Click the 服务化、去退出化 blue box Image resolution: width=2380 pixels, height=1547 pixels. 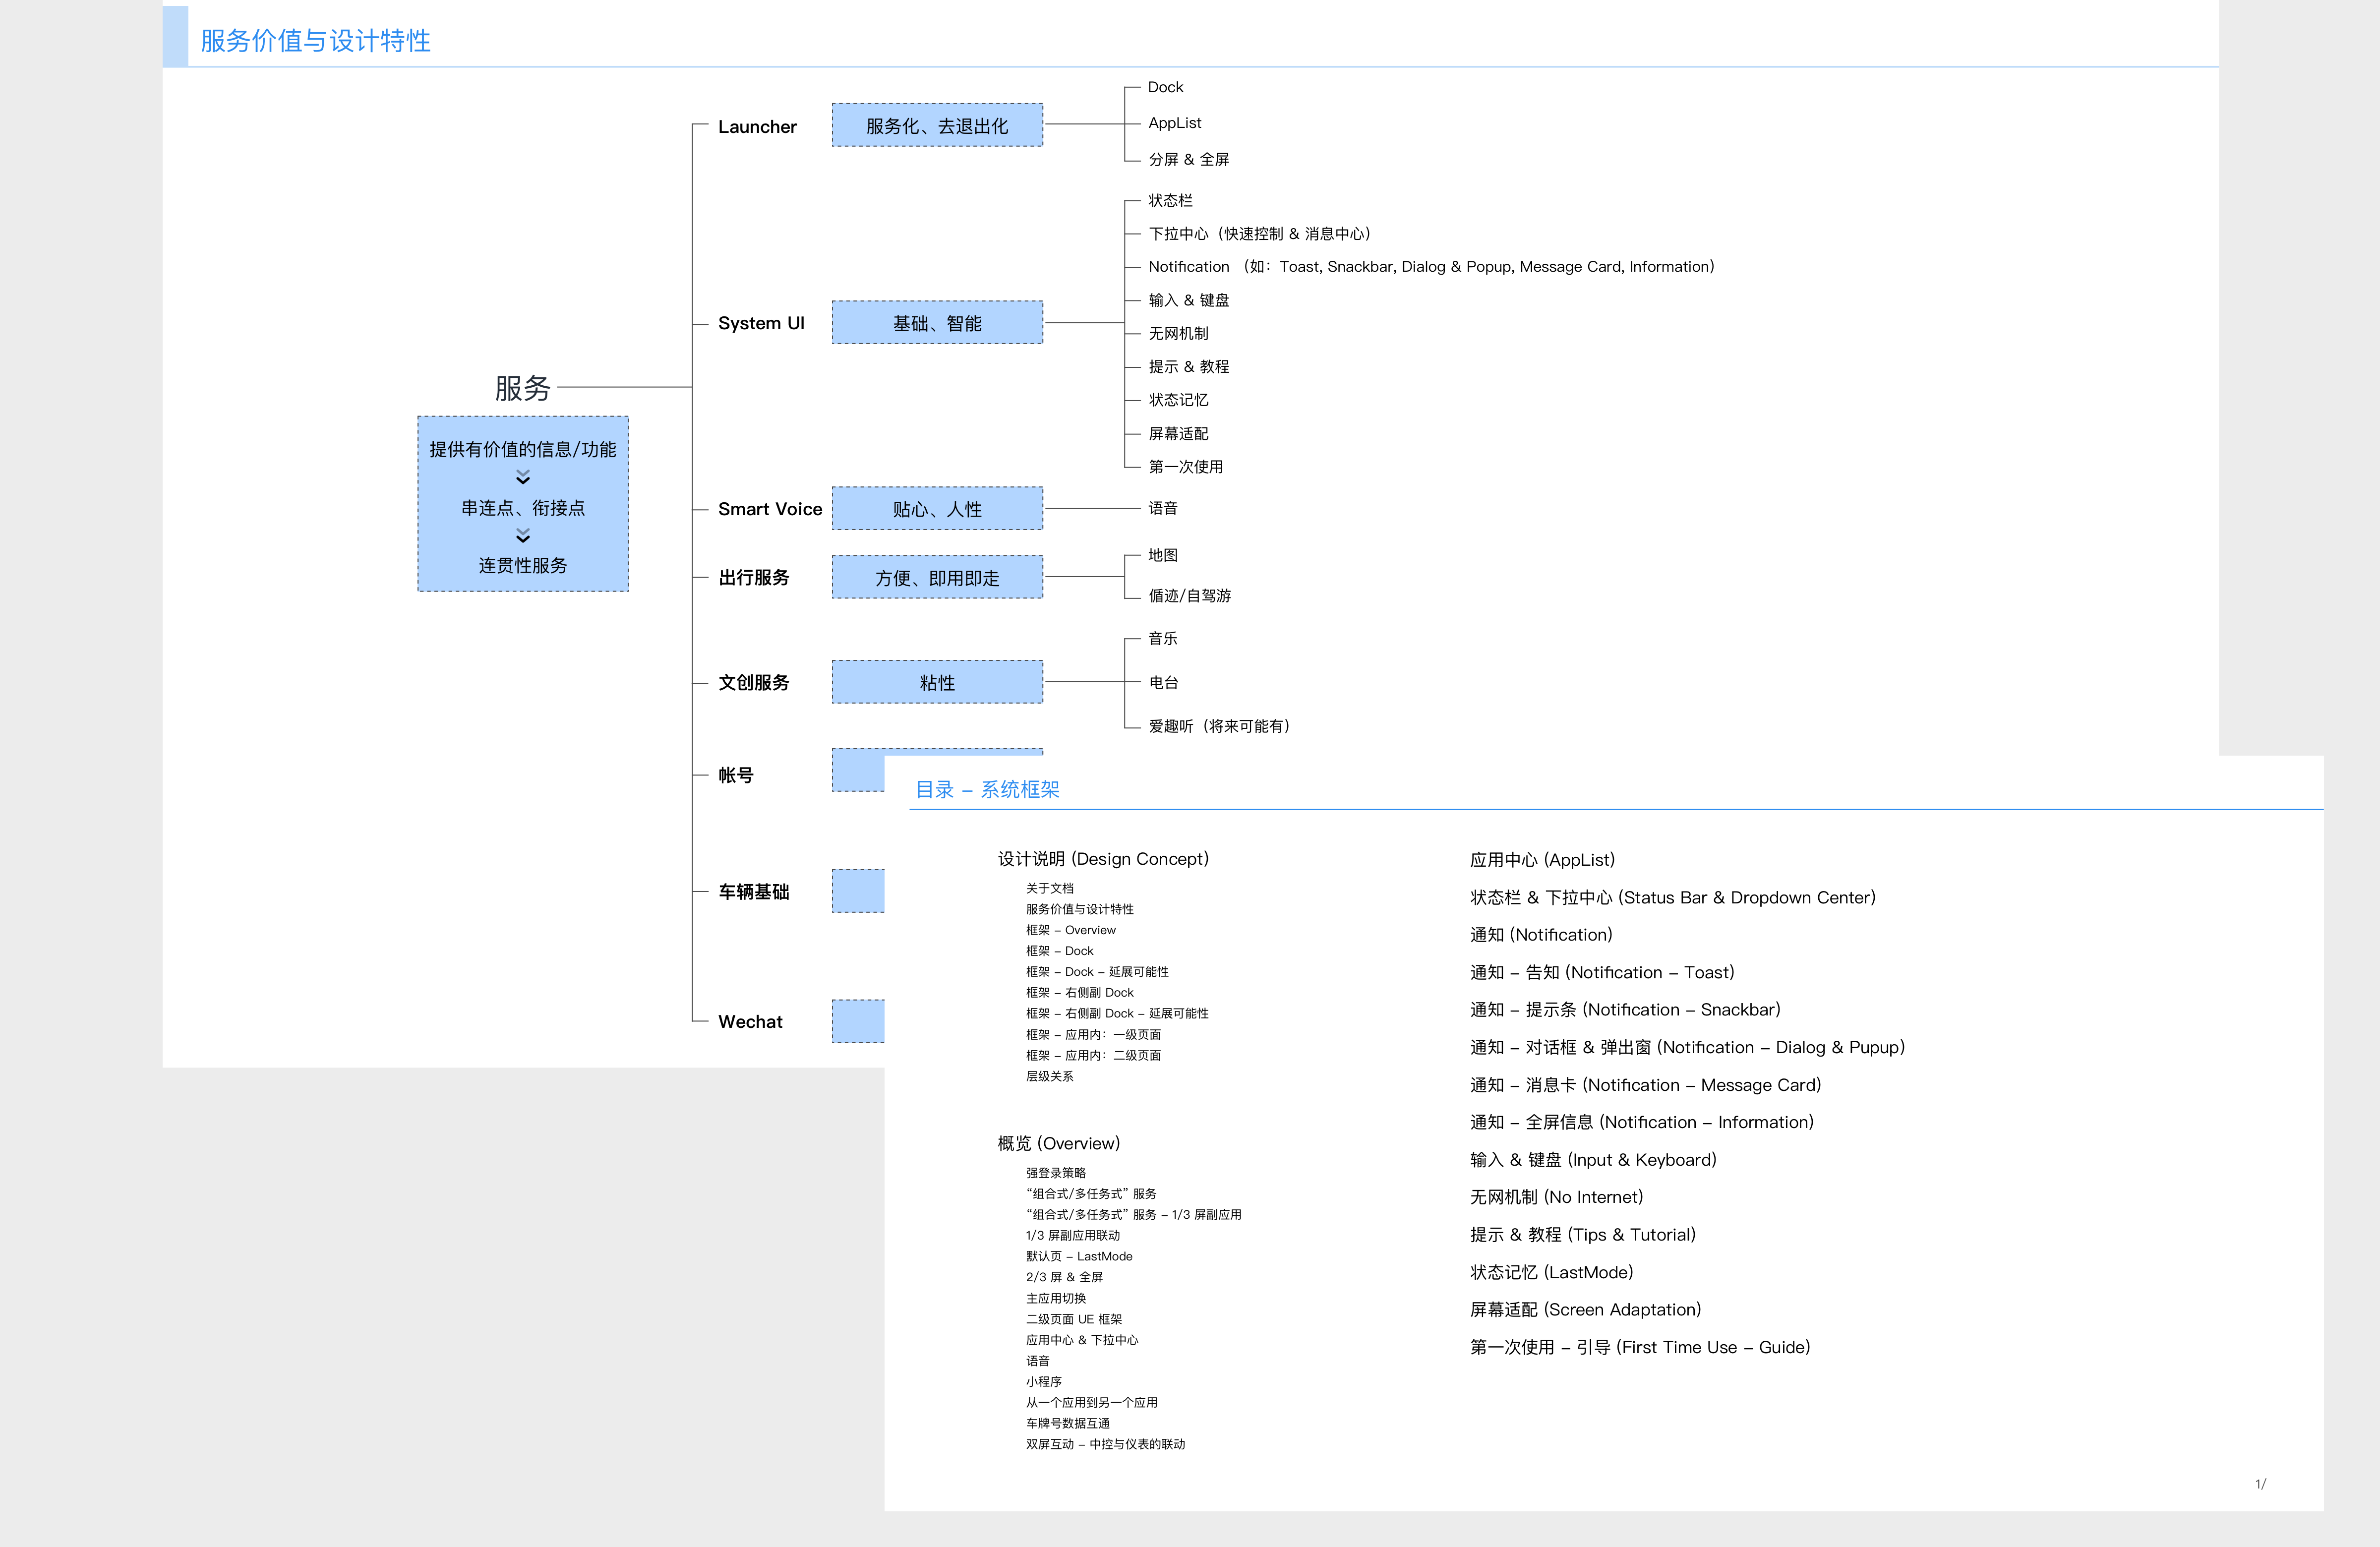point(937,125)
